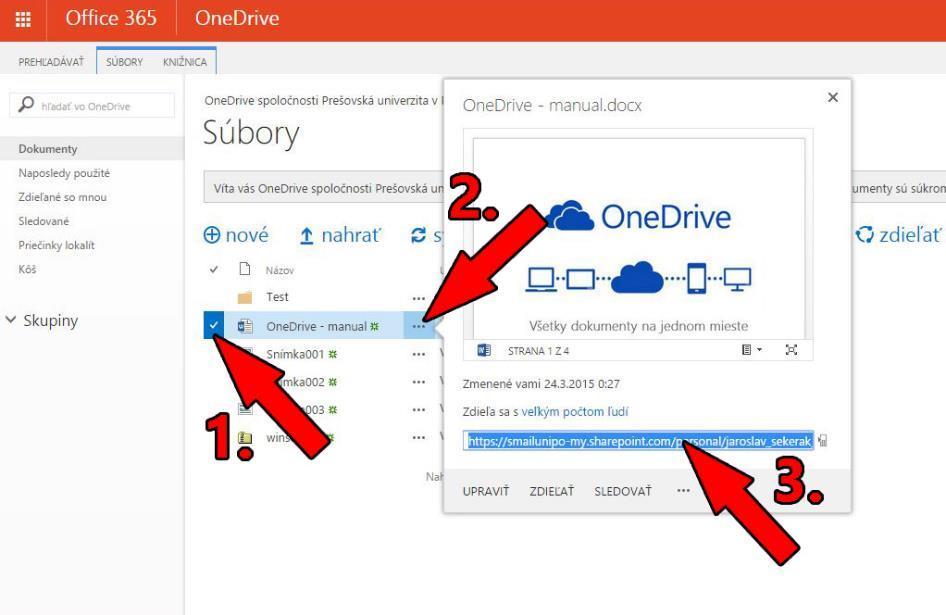Click the sharing URL text field
This screenshot has height=615, width=946.
(x=639, y=441)
